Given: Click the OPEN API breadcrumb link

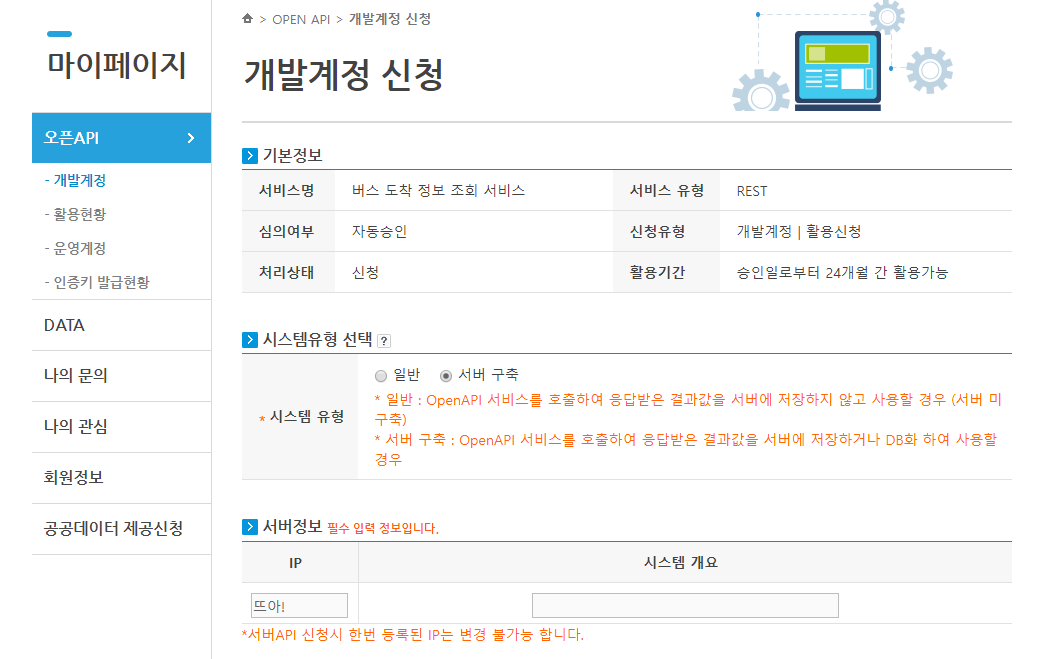Looking at the screenshot, I should pyautogui.click(x=301, y=20).
